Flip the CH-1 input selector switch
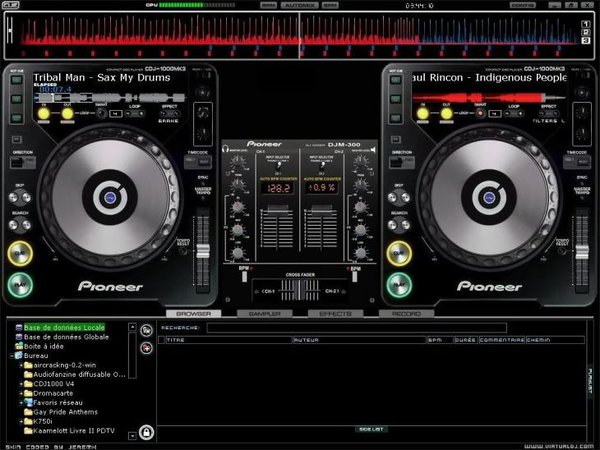The height and width of the screenshot is (450, 600). tap(279, 166)
